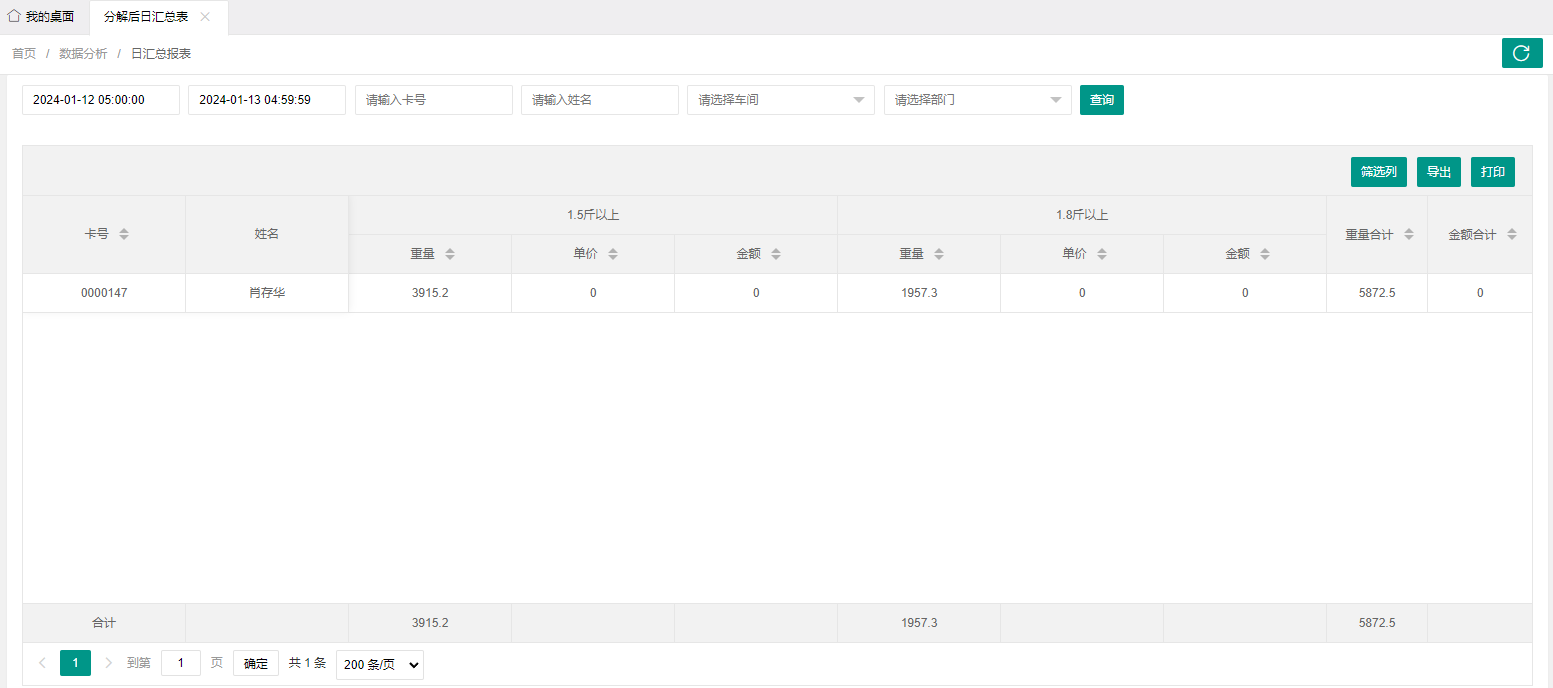Viewport: 1553px width, 688px height.
Task: Open the 200 条/页 page size dropdown
Action: pyautogui.click(x=380, y=664)
